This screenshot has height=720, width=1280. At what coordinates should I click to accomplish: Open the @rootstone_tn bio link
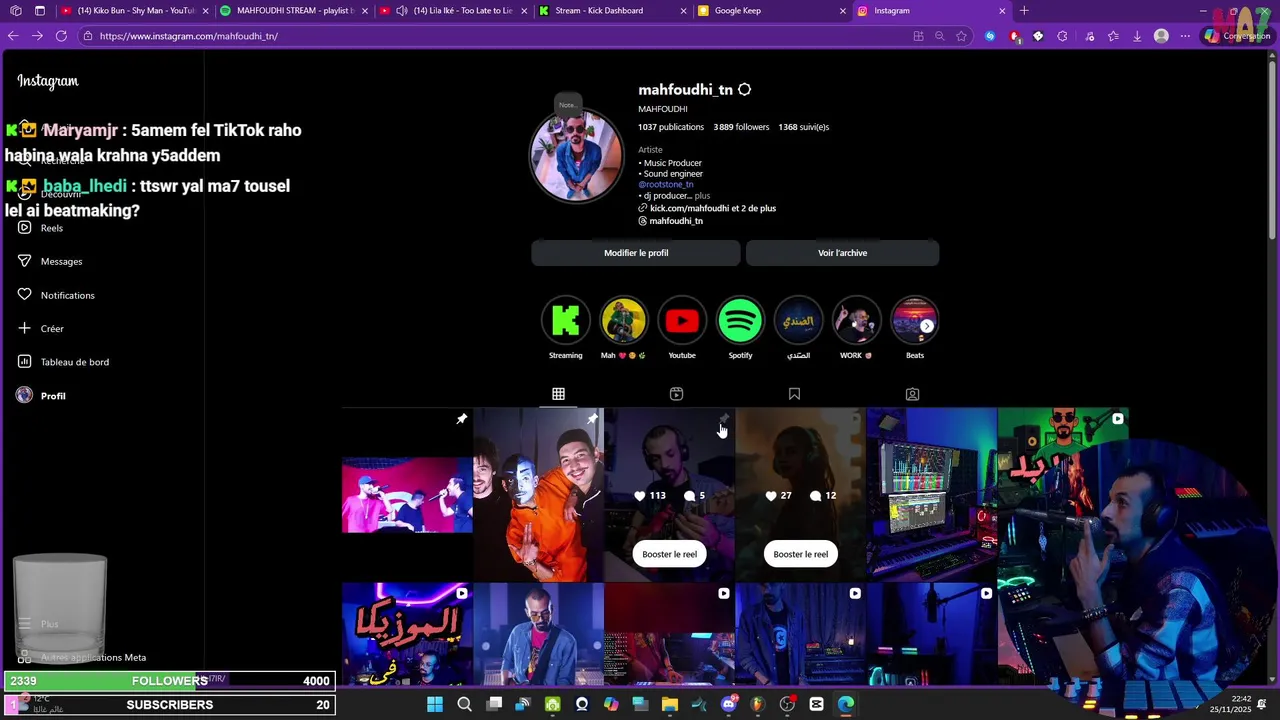(666, 185)
